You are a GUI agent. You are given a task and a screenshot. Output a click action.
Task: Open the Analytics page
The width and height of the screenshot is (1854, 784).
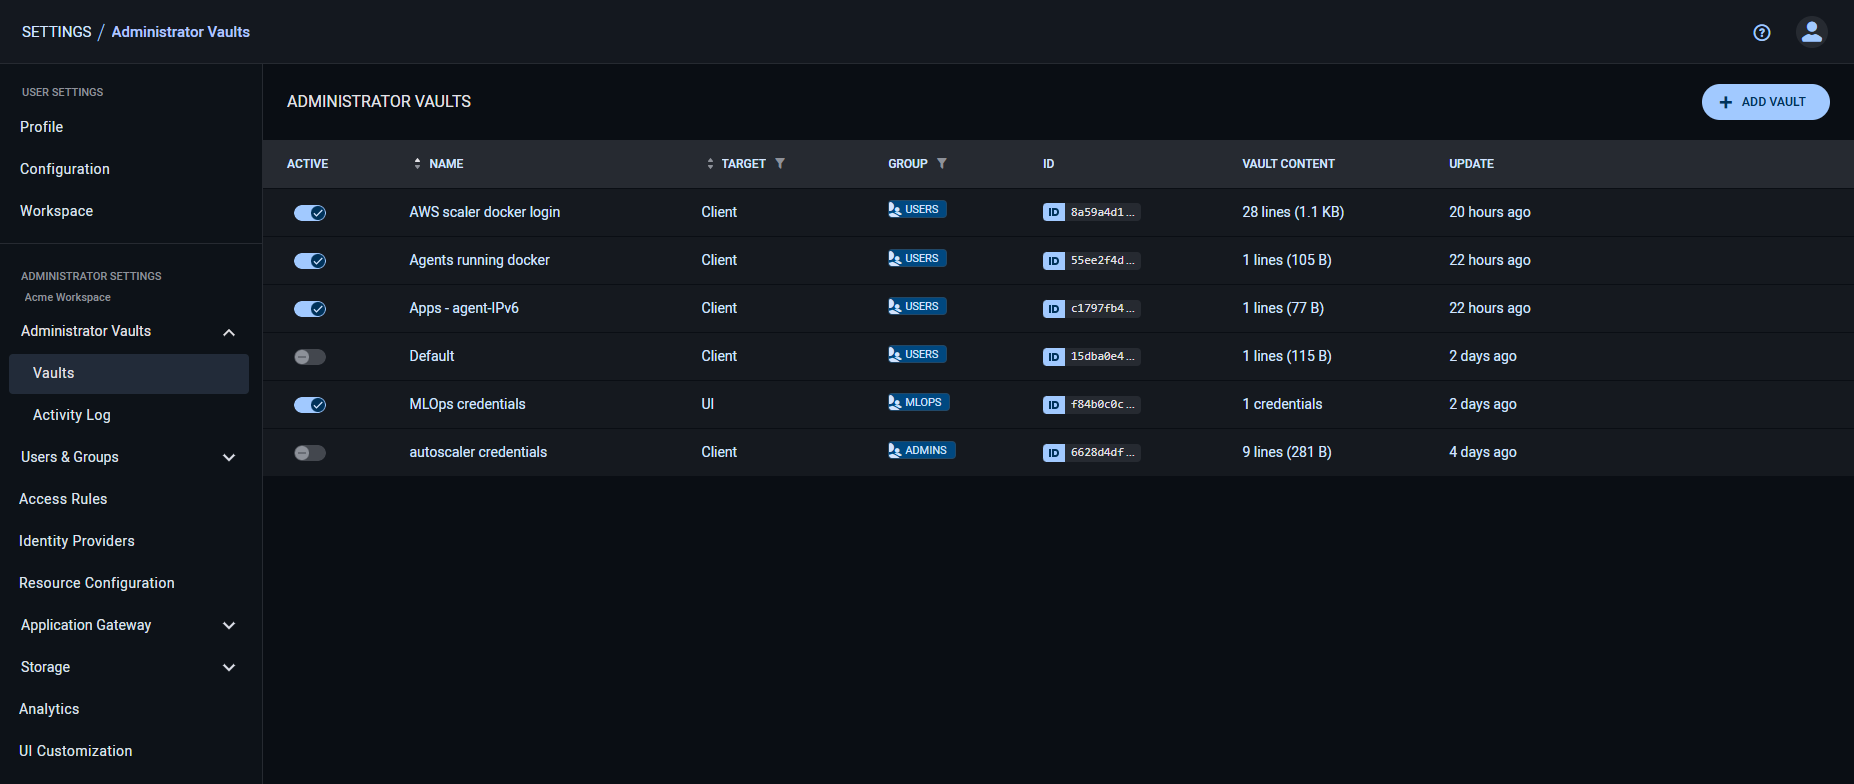pyautogui.click(x=49, y=709)
